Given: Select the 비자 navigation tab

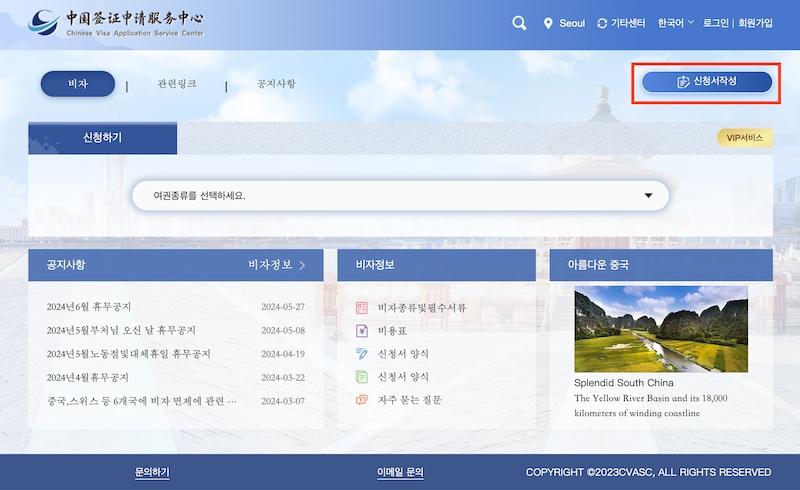Looking at the screenshot, I should (78, 84).
